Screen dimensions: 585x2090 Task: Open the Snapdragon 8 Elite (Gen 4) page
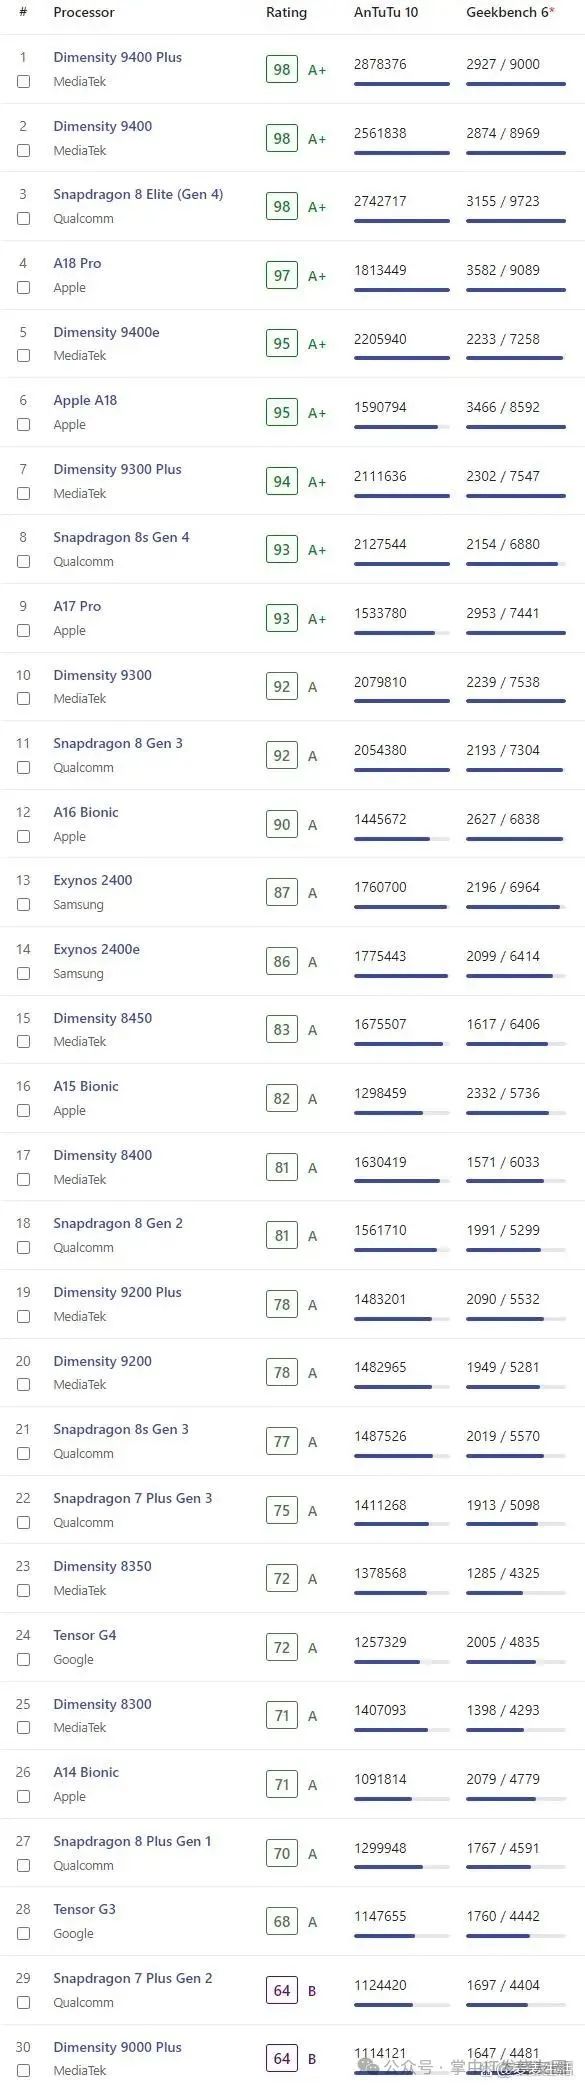pyautogui.click(x=138, y=195)
